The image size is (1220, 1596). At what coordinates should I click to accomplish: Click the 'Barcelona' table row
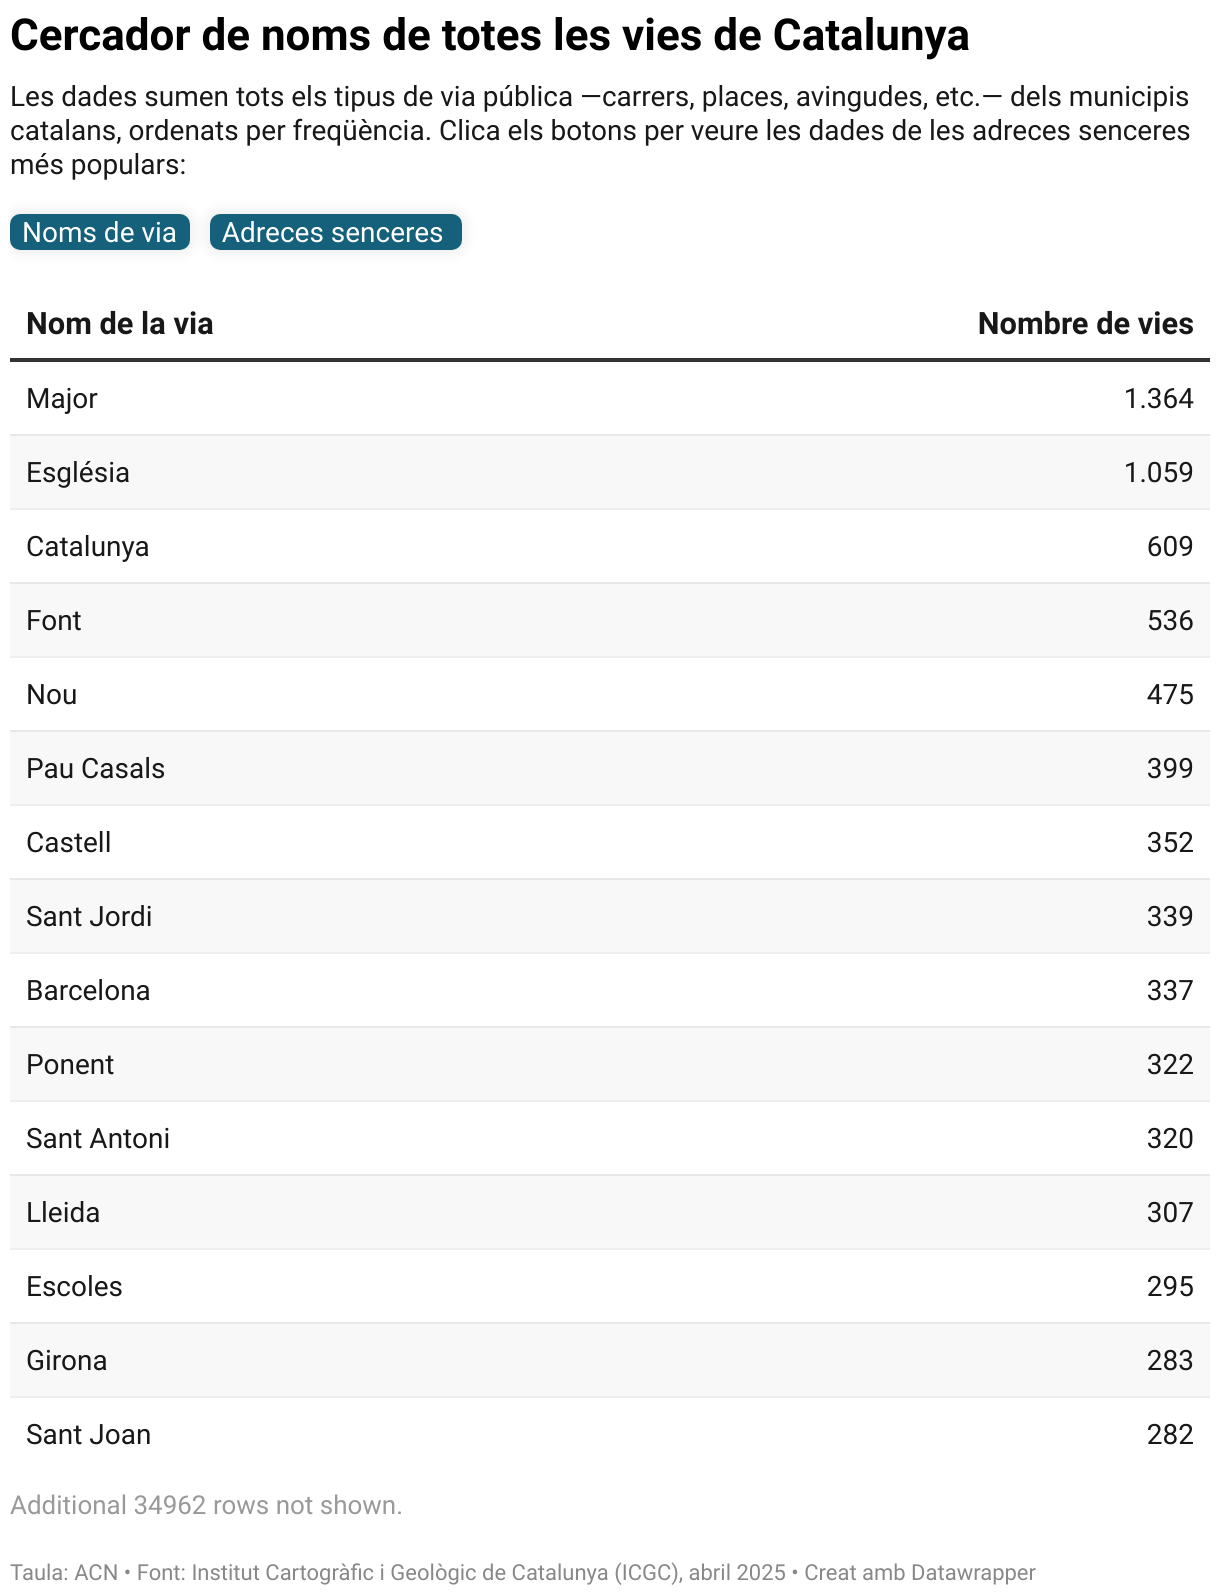pos(88,990)
